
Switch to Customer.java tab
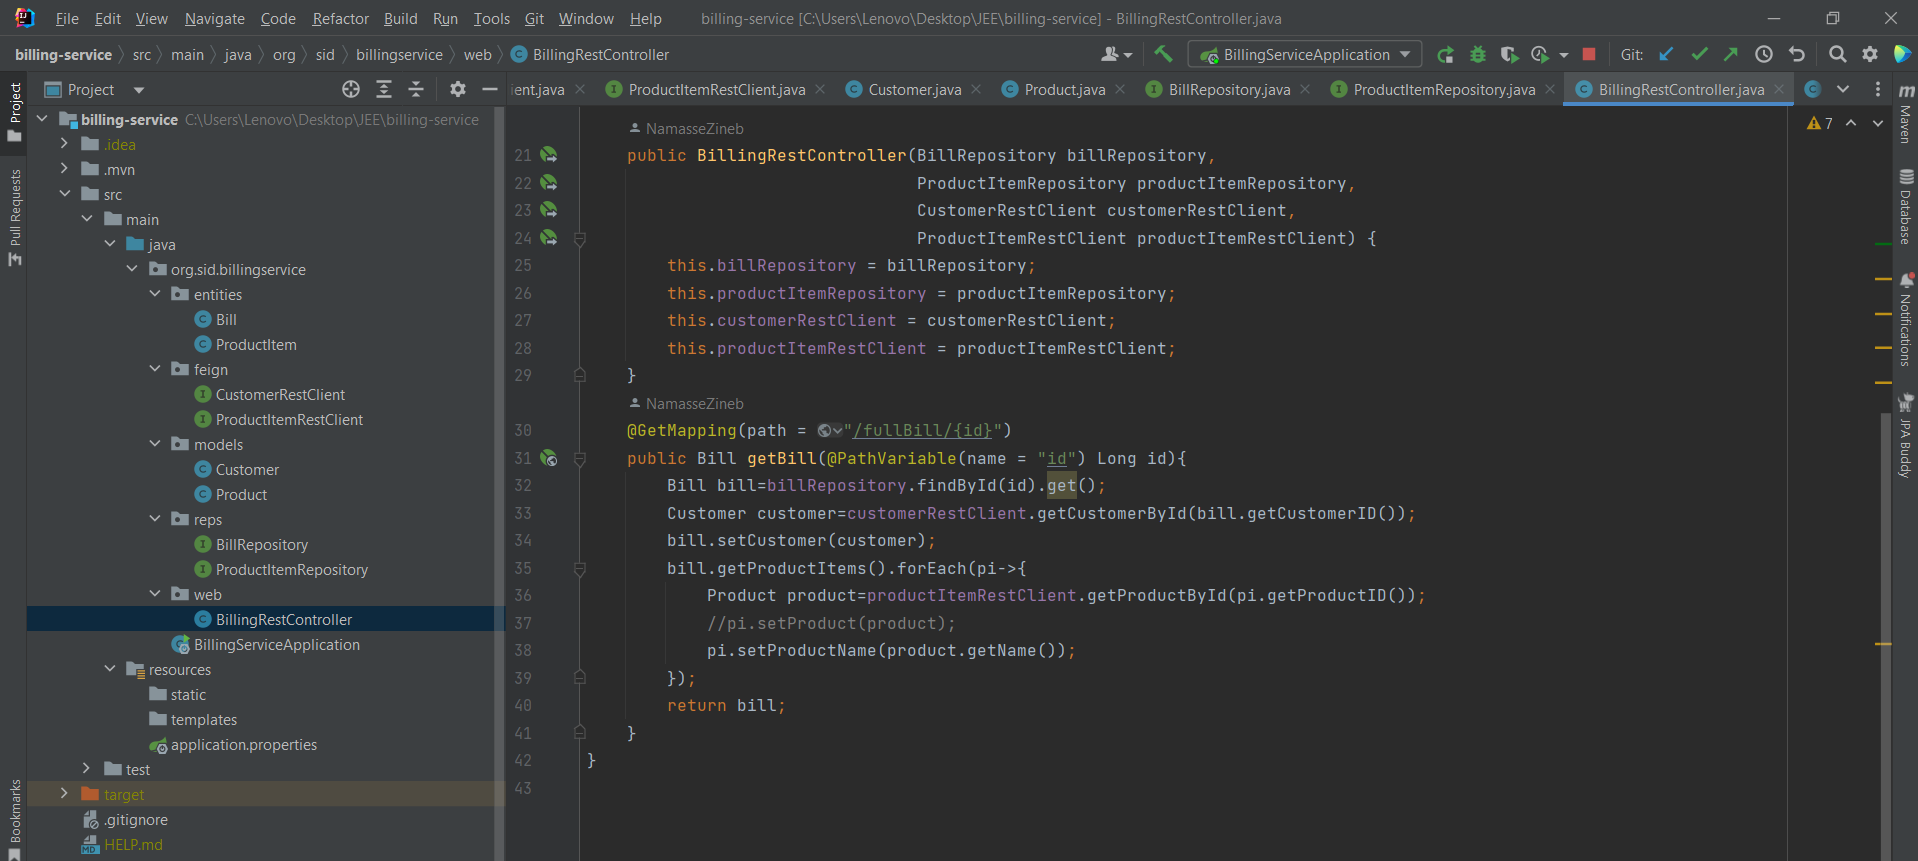point(914,90)
